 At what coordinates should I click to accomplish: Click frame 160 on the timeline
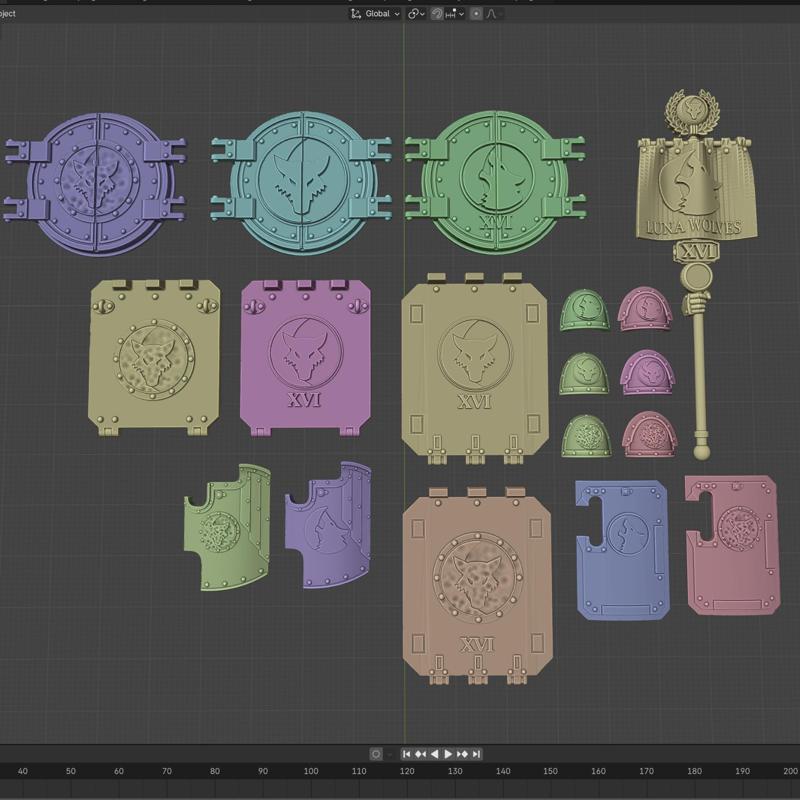click(598, 771)
